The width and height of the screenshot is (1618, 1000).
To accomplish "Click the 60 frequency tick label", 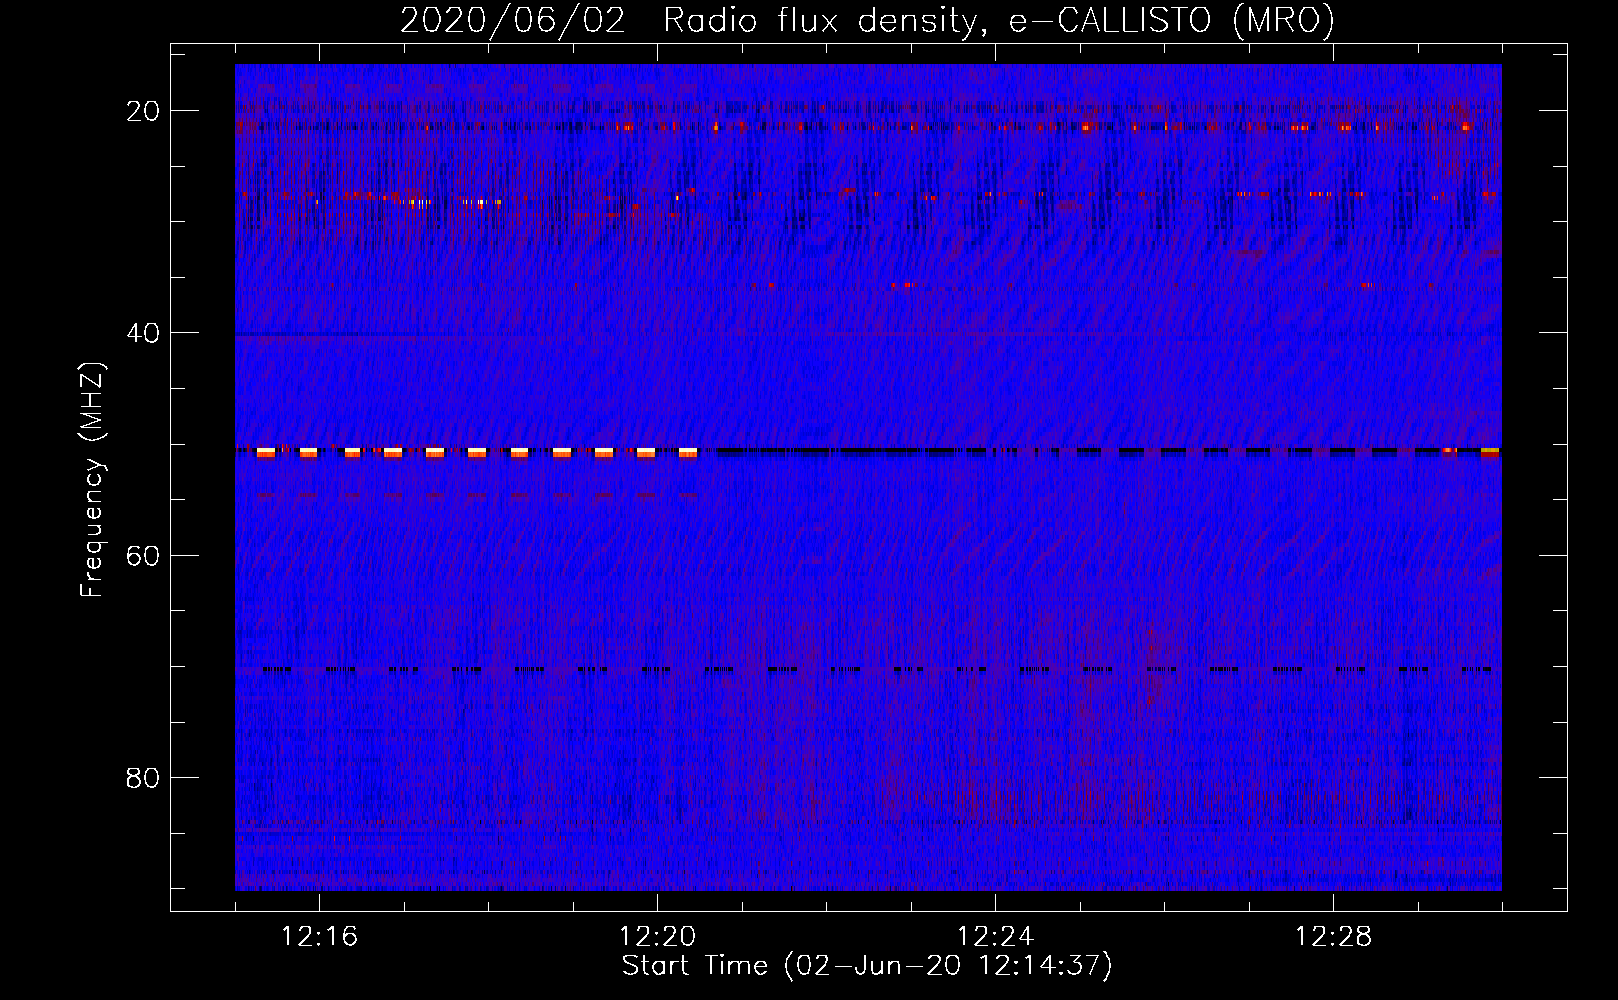I will point(143,555).
